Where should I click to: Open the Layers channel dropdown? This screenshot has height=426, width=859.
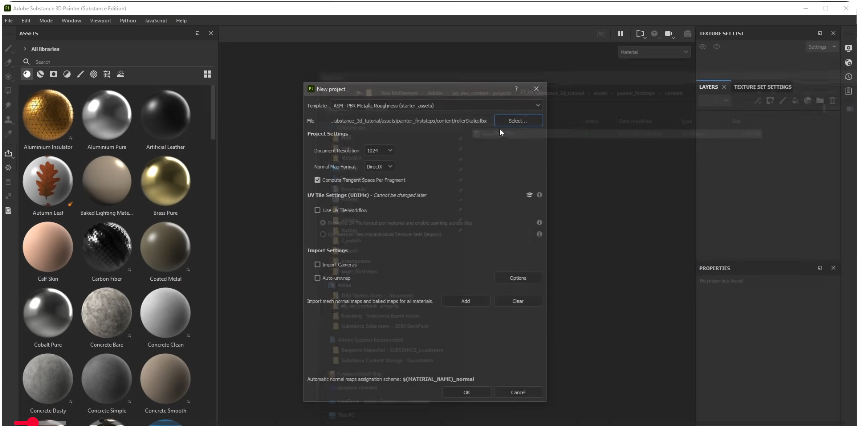point(715,101)
